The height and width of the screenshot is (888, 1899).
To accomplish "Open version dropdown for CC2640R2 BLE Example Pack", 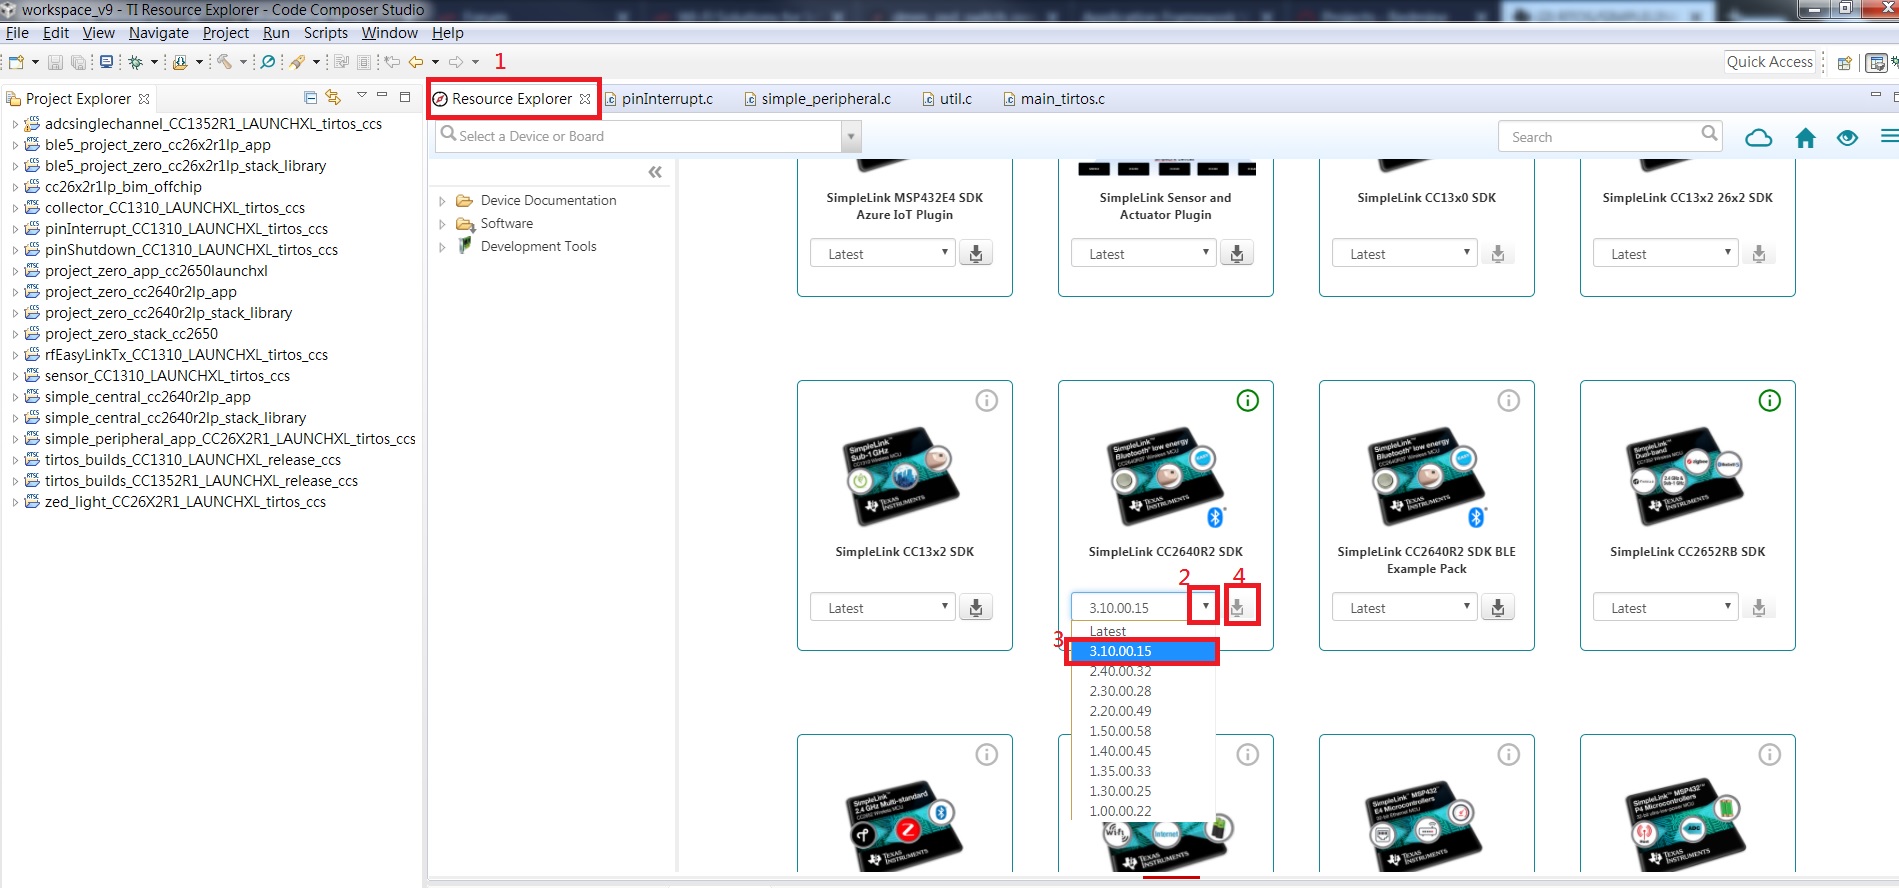I will [1405, 607].
